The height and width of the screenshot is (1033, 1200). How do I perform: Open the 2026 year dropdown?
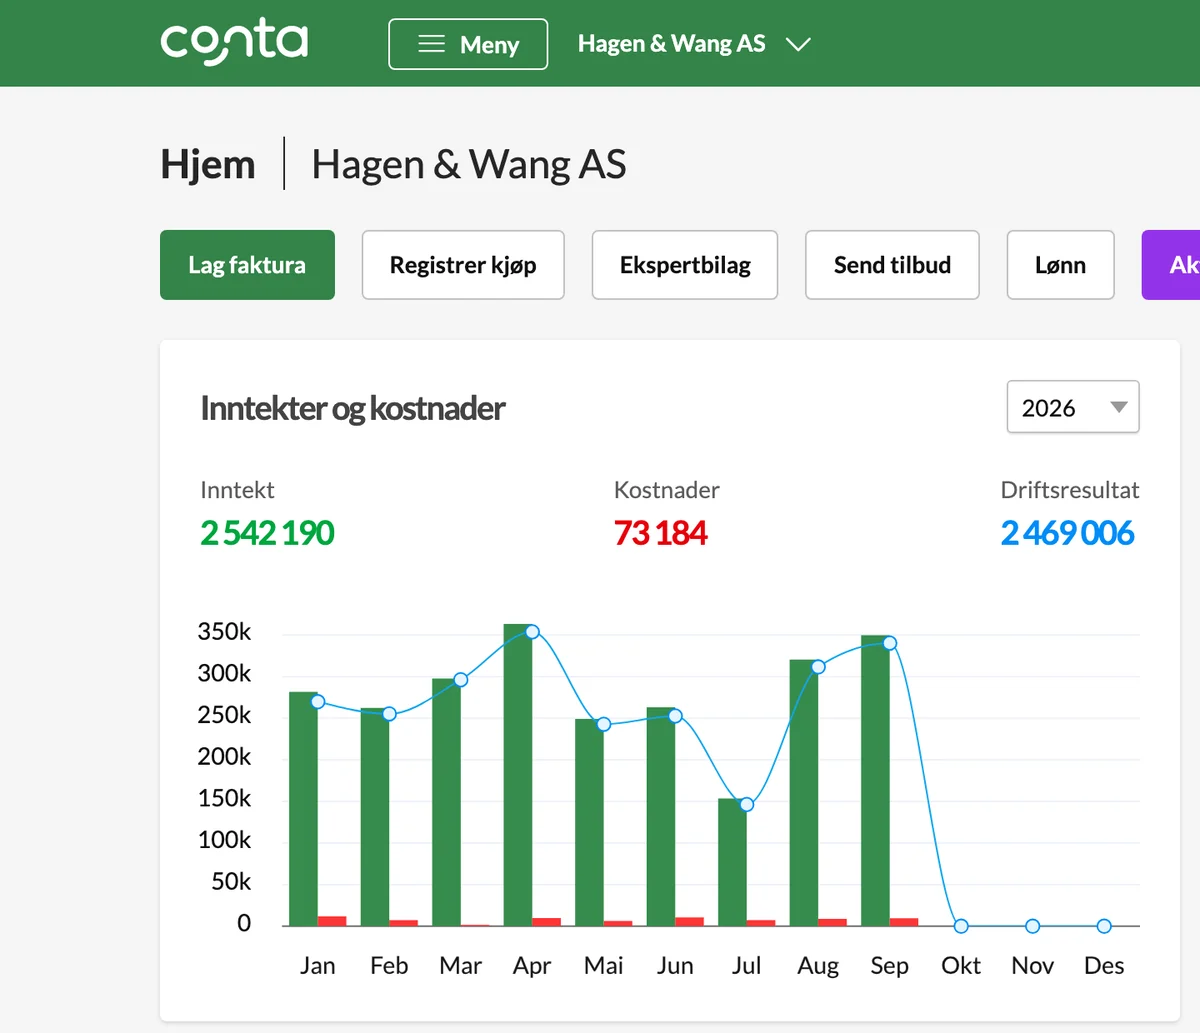[x=1073, y=407]
